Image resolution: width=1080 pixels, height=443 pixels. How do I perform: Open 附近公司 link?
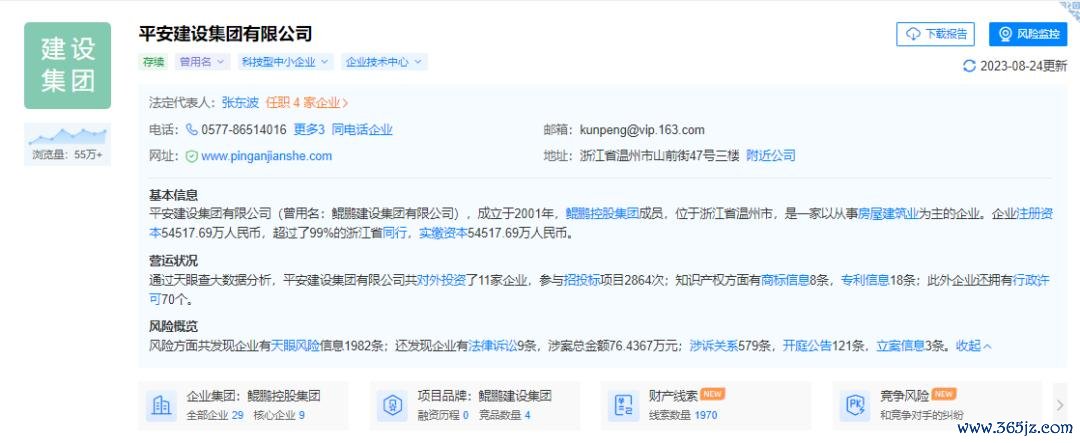pyautogui.click(x=771, y=156)
